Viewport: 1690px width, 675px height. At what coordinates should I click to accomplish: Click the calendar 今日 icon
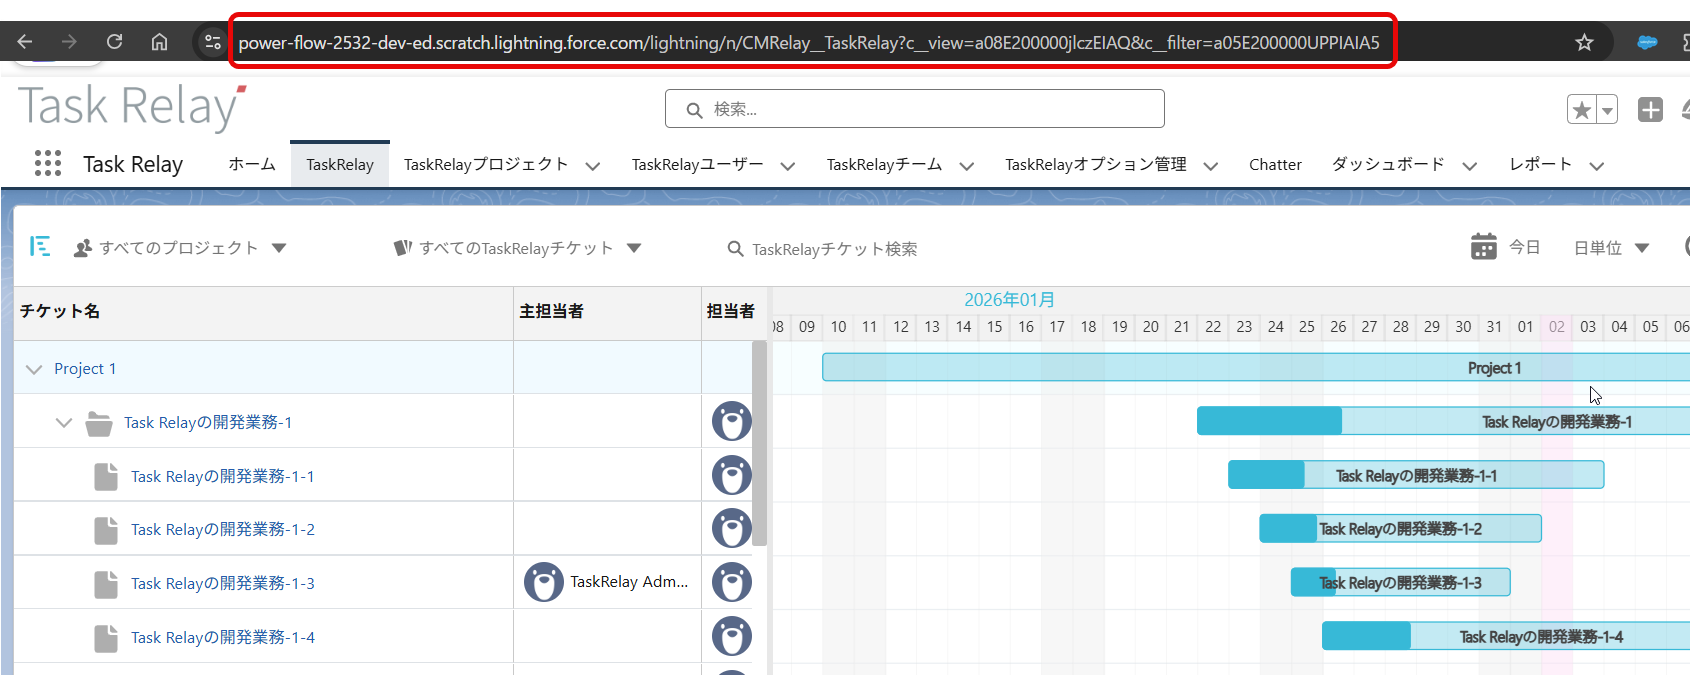tap(1484, 246)
